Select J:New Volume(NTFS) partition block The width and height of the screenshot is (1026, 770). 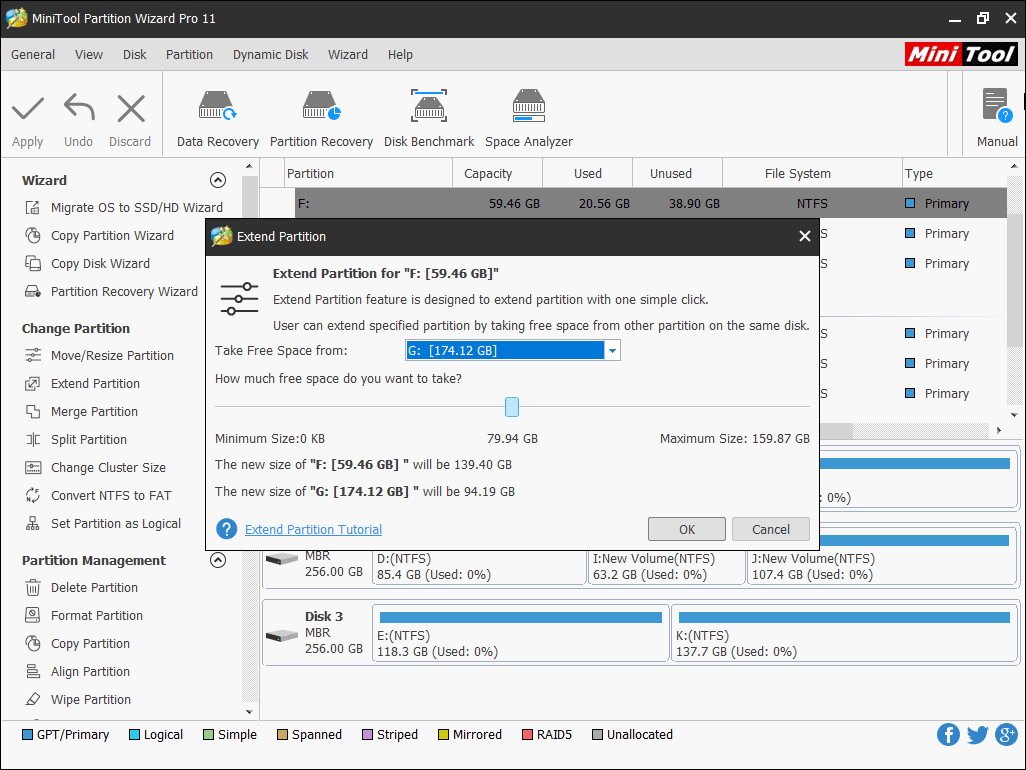pos(882,567)
